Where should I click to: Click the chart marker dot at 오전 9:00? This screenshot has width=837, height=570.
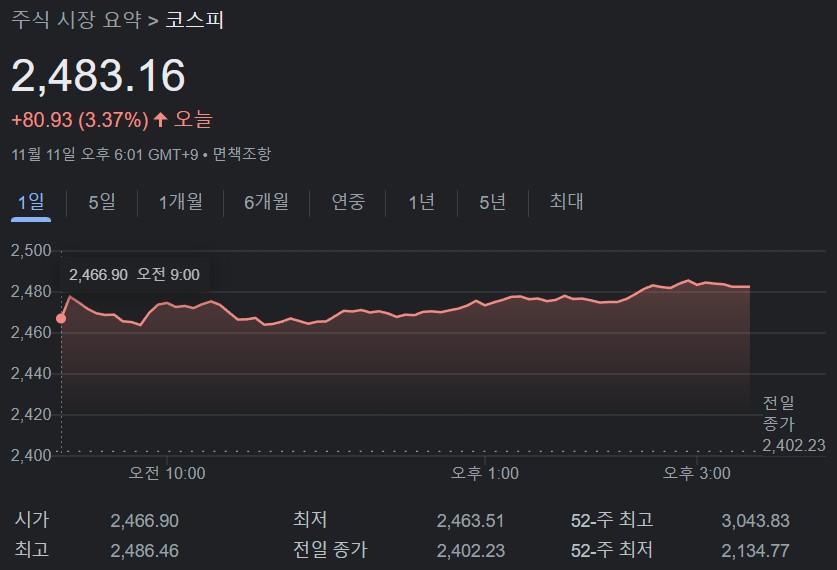[61, 319]
